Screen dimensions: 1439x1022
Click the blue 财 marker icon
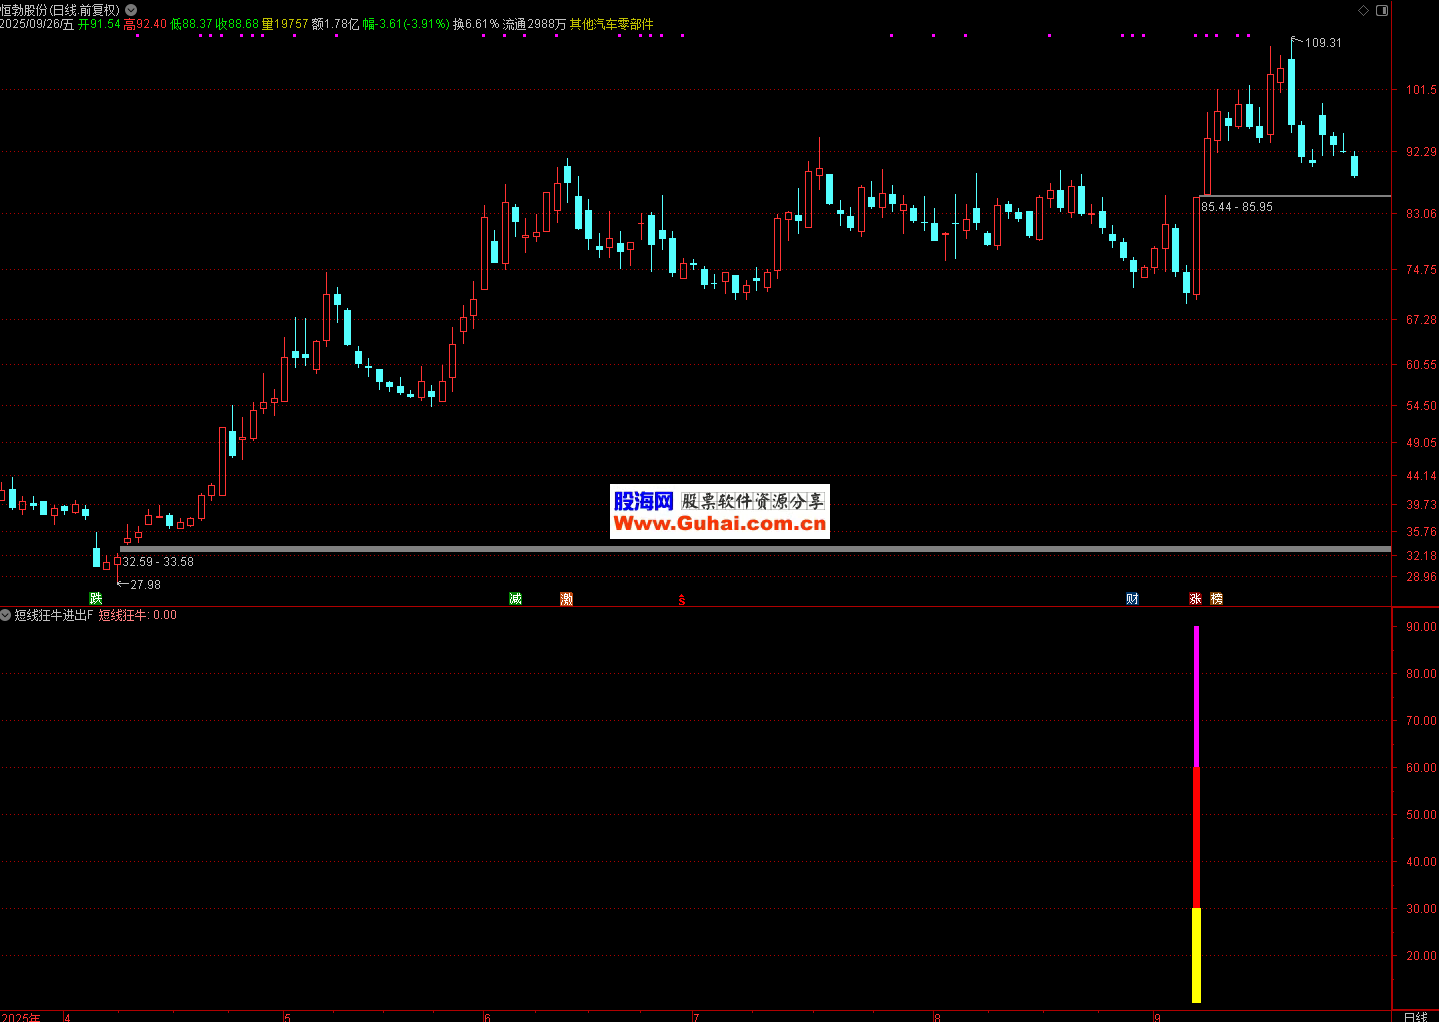coord(1132,599)
